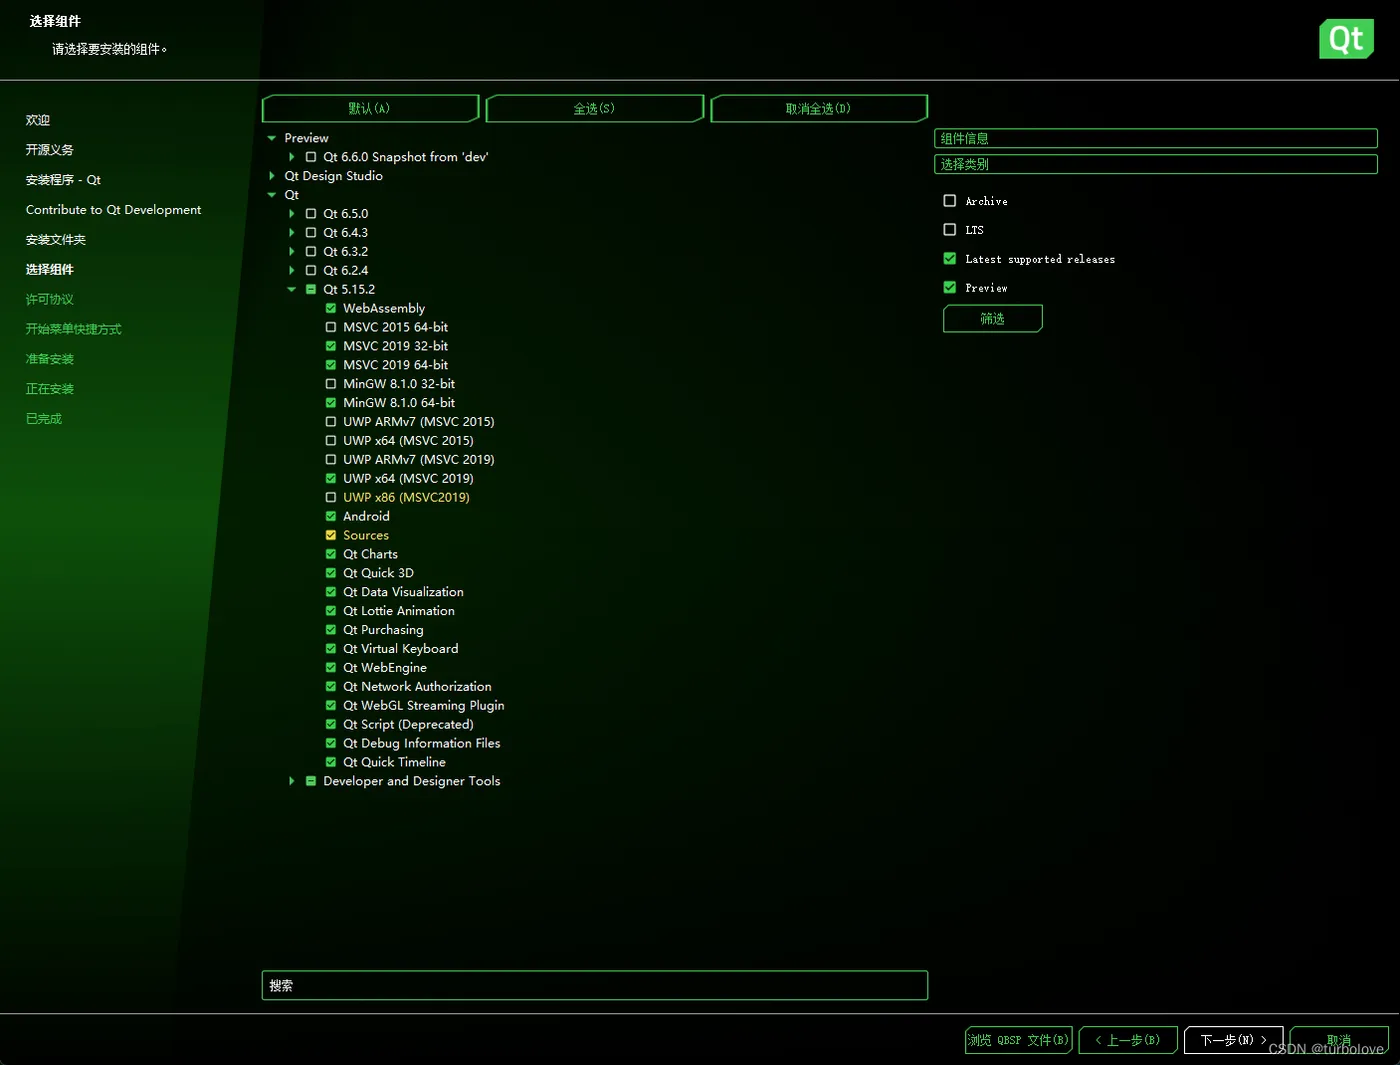Uncheck the Android component checkbox
Viewport: 1400px width, 1065px height.
pyautogui.click(x=331, y=516)
